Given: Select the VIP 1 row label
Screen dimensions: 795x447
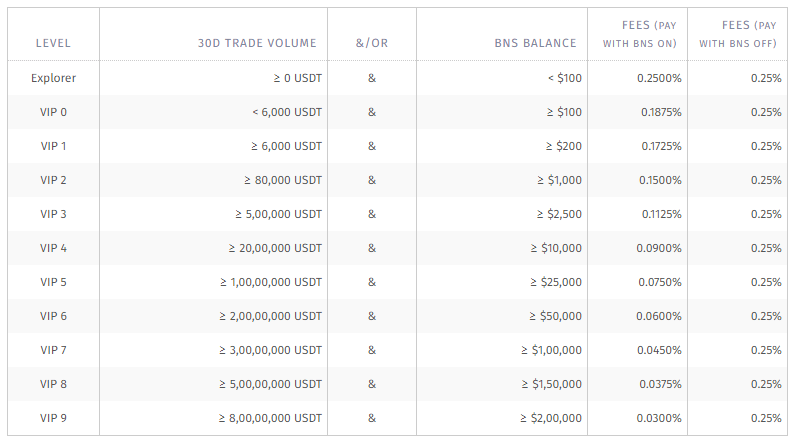Looking at the screenshot, I should 53,146.
